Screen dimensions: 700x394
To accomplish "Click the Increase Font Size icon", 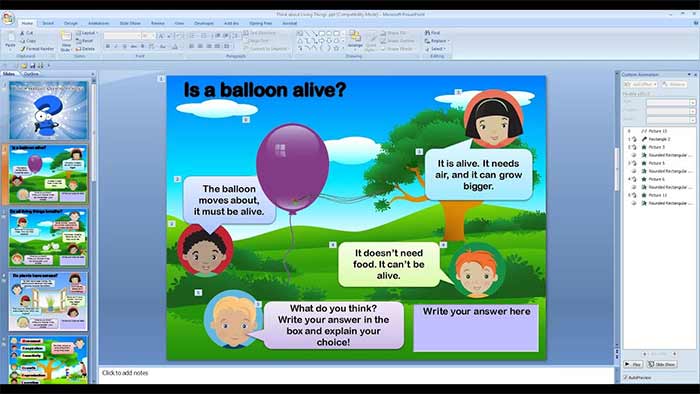I will tap(161, 36).
